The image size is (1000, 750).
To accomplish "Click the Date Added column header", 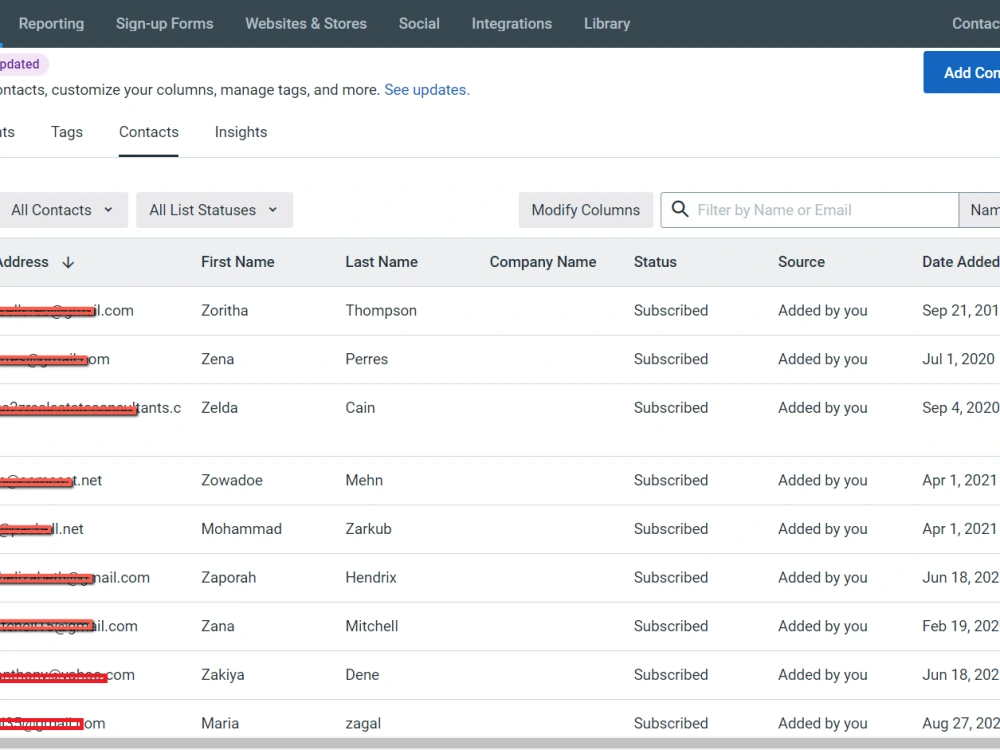I will (960, 262).
